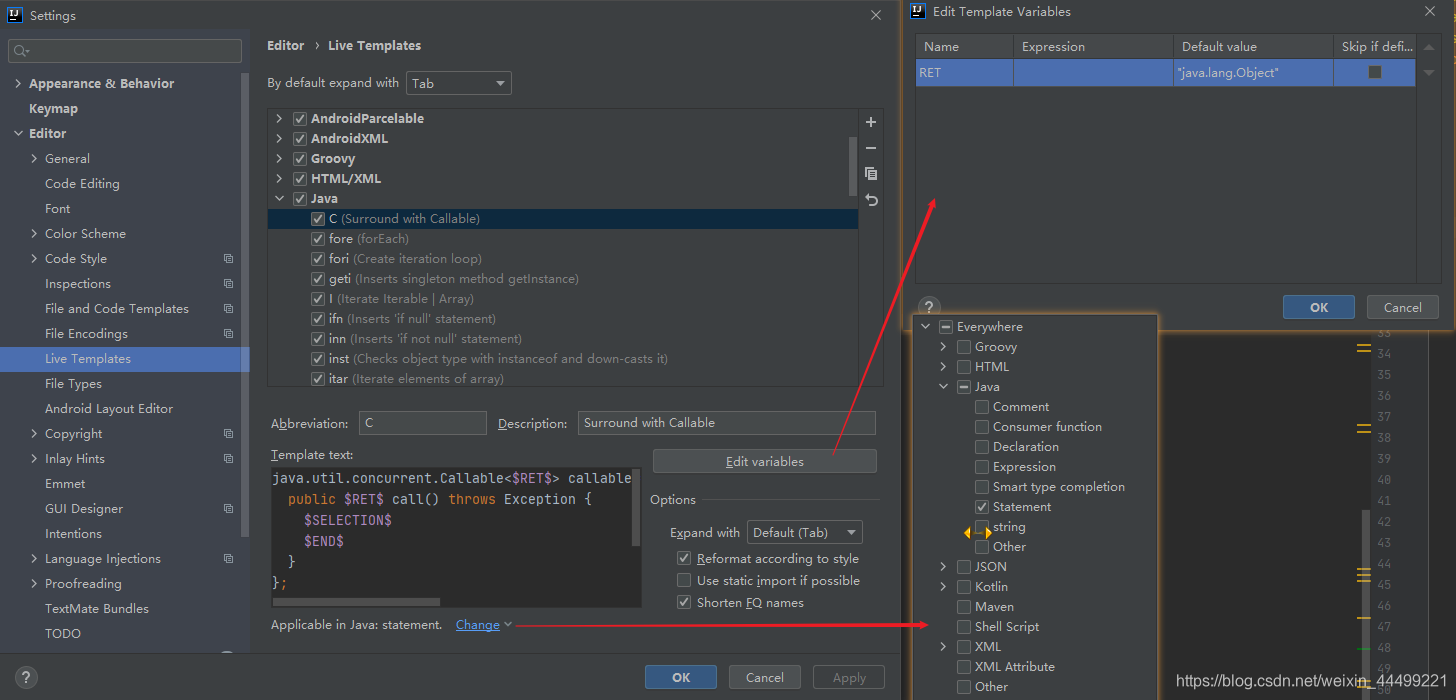Click OK in Edit Template Variables

1319,307
